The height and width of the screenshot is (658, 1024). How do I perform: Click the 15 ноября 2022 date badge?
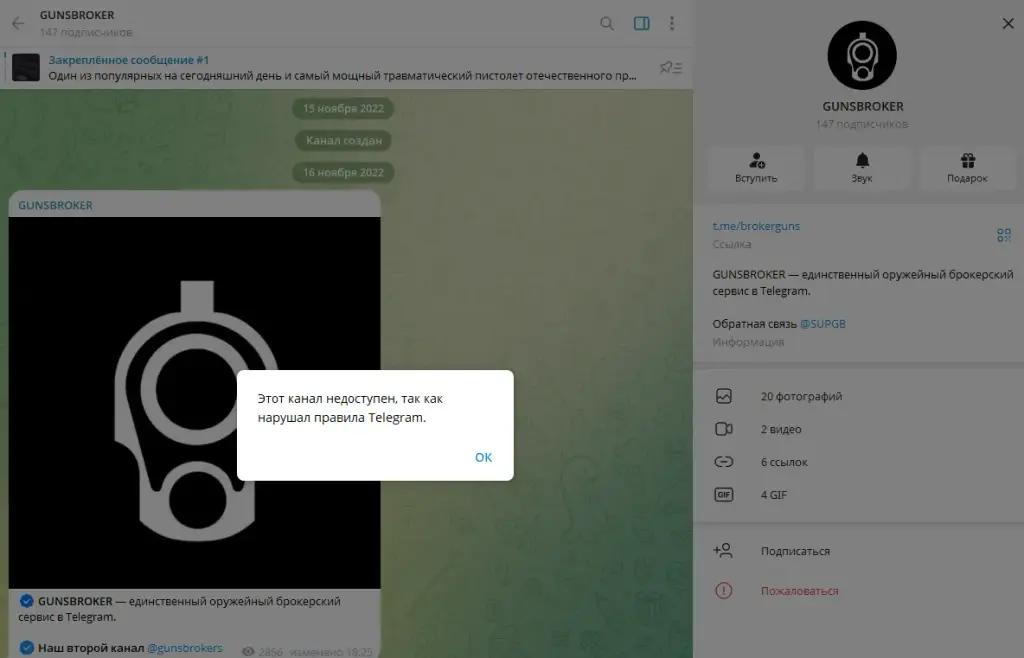[344, 108]
